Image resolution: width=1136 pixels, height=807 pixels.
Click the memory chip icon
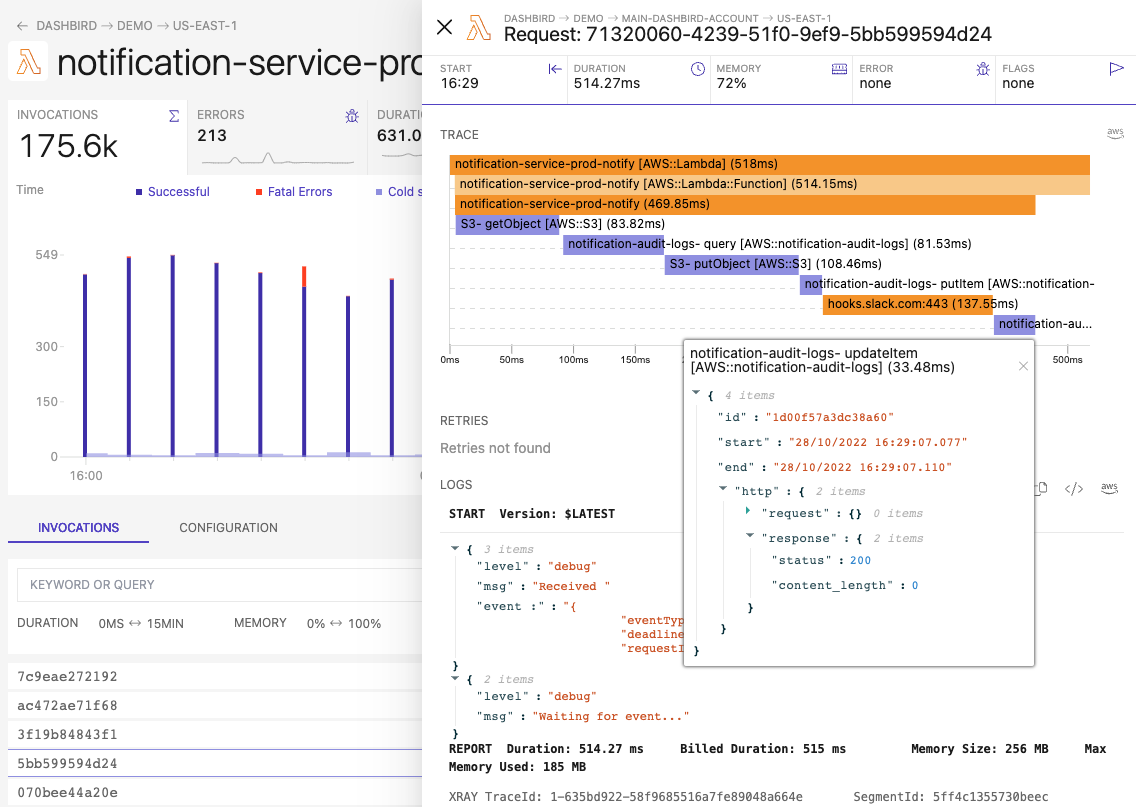coord(840,69)
